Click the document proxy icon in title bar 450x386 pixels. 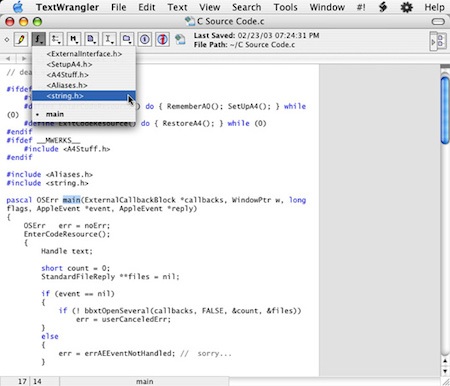tap(190, 21)
